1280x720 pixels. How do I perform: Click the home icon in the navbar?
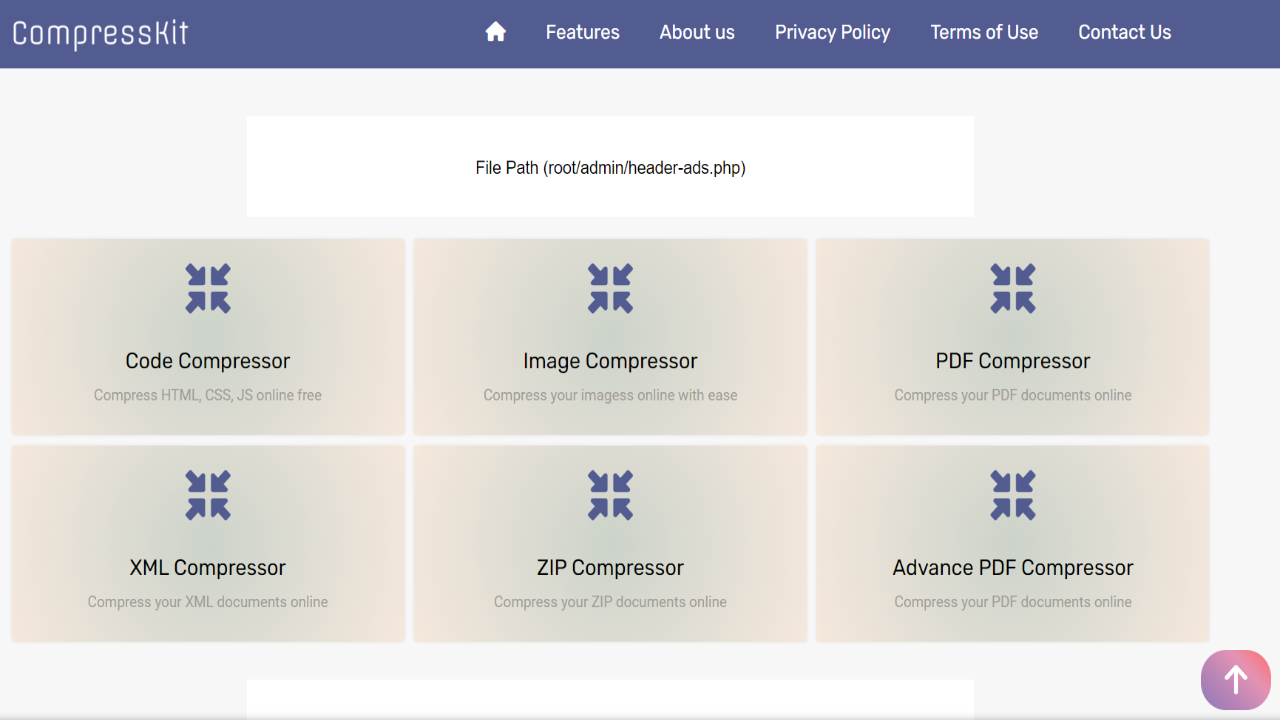click(x=495, y=32)
